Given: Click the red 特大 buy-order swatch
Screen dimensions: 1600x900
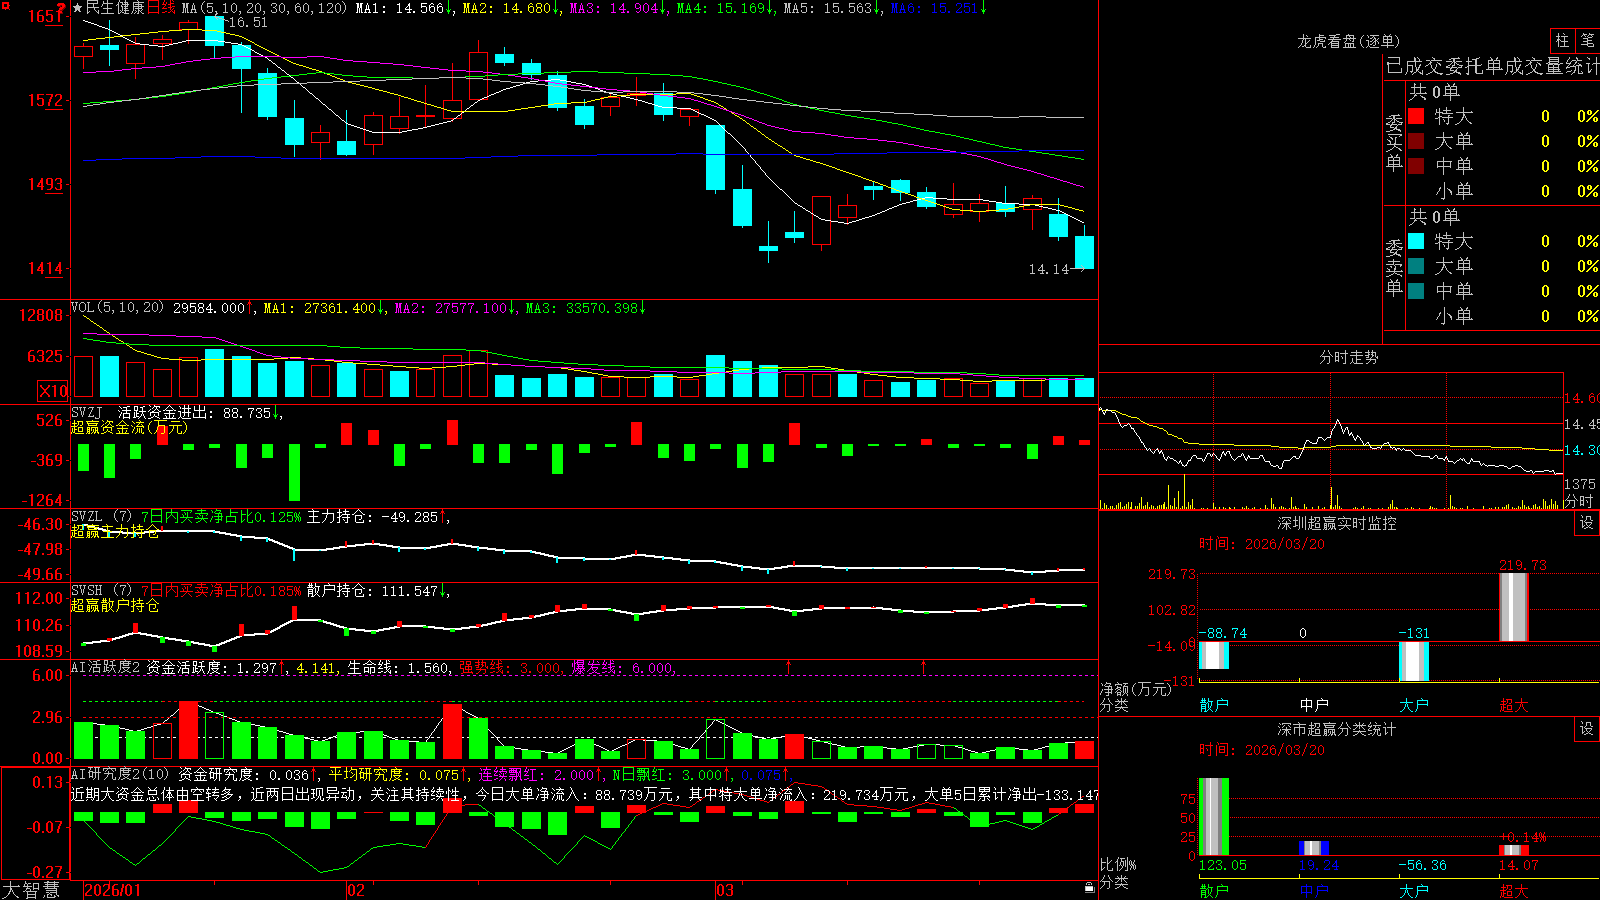Looking at the screenshot, I should (x=1416, y=116).
